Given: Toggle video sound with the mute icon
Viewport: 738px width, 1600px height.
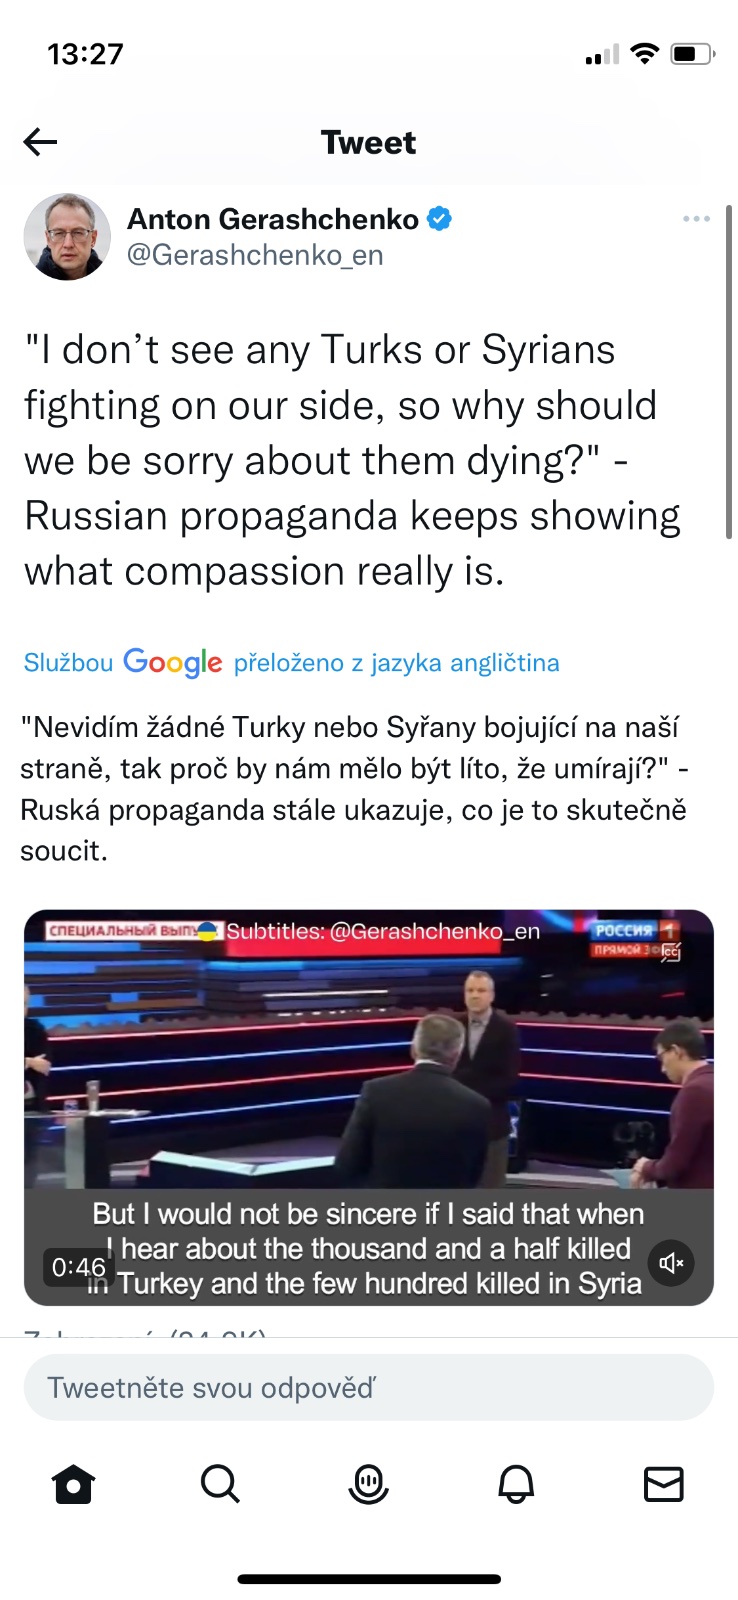Looking at the screenshot, I should coord(671,1264).
